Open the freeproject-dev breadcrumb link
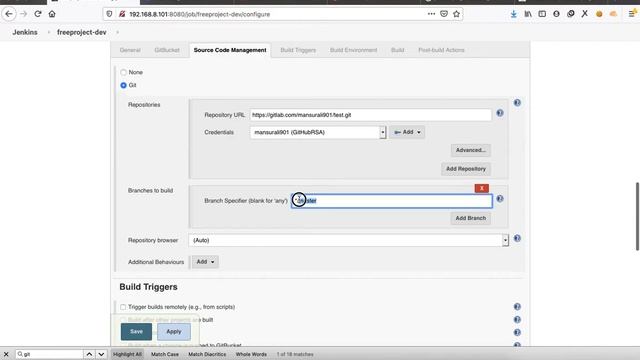The width and height of the screenshot is (640, 360). pos(82,32)
